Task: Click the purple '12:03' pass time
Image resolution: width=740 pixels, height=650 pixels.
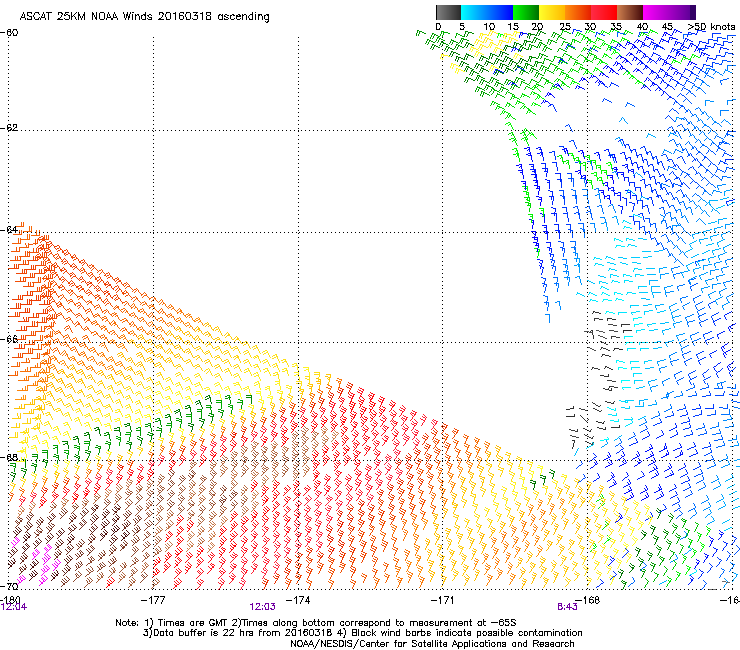Action: coord(262,607)
